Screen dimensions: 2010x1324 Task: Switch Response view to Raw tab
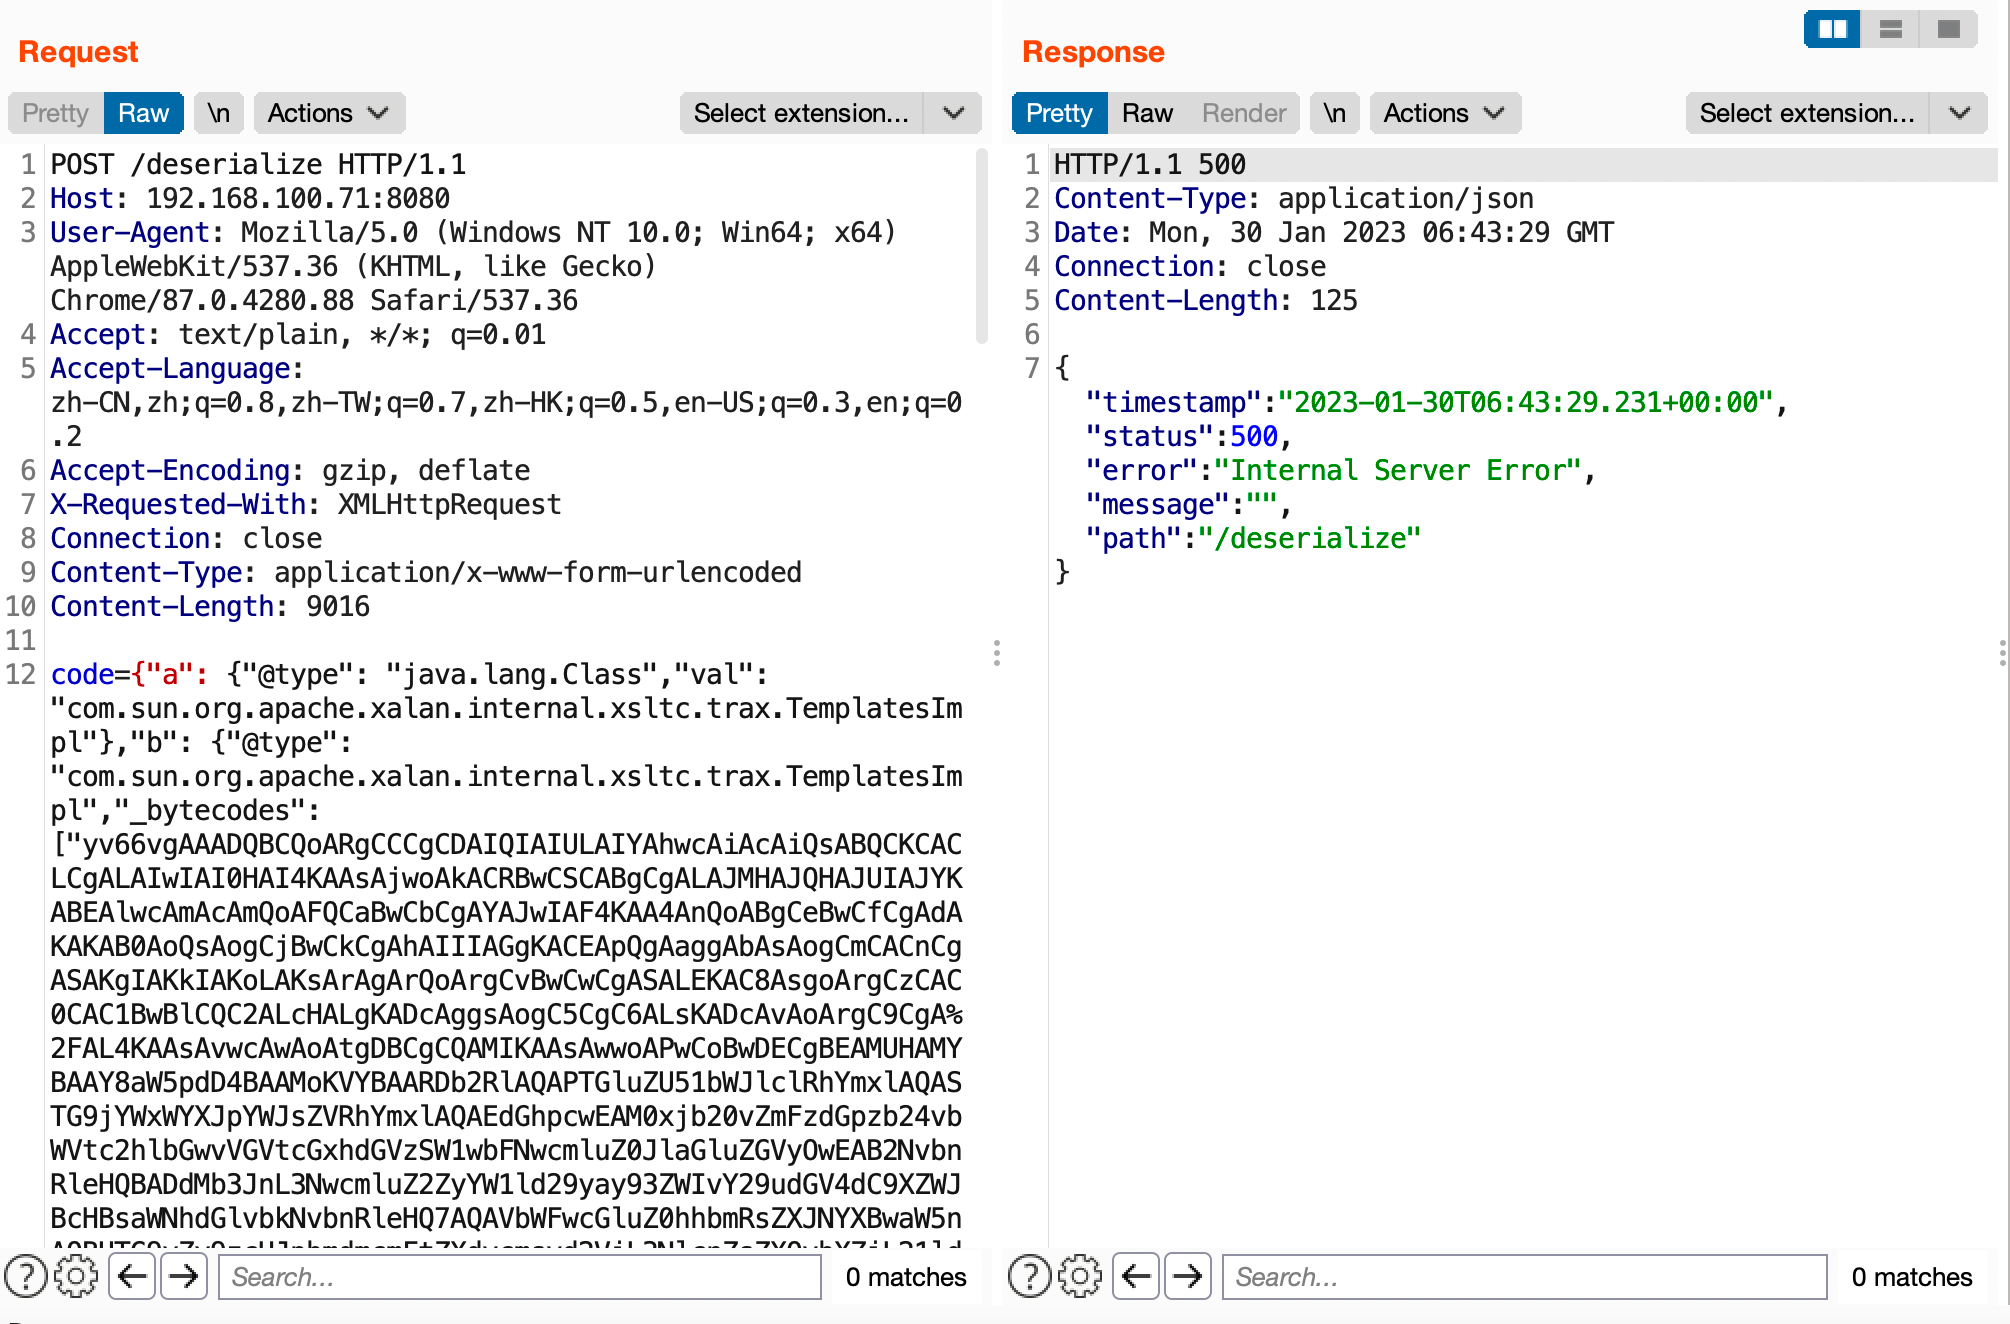click(1147, 113)
